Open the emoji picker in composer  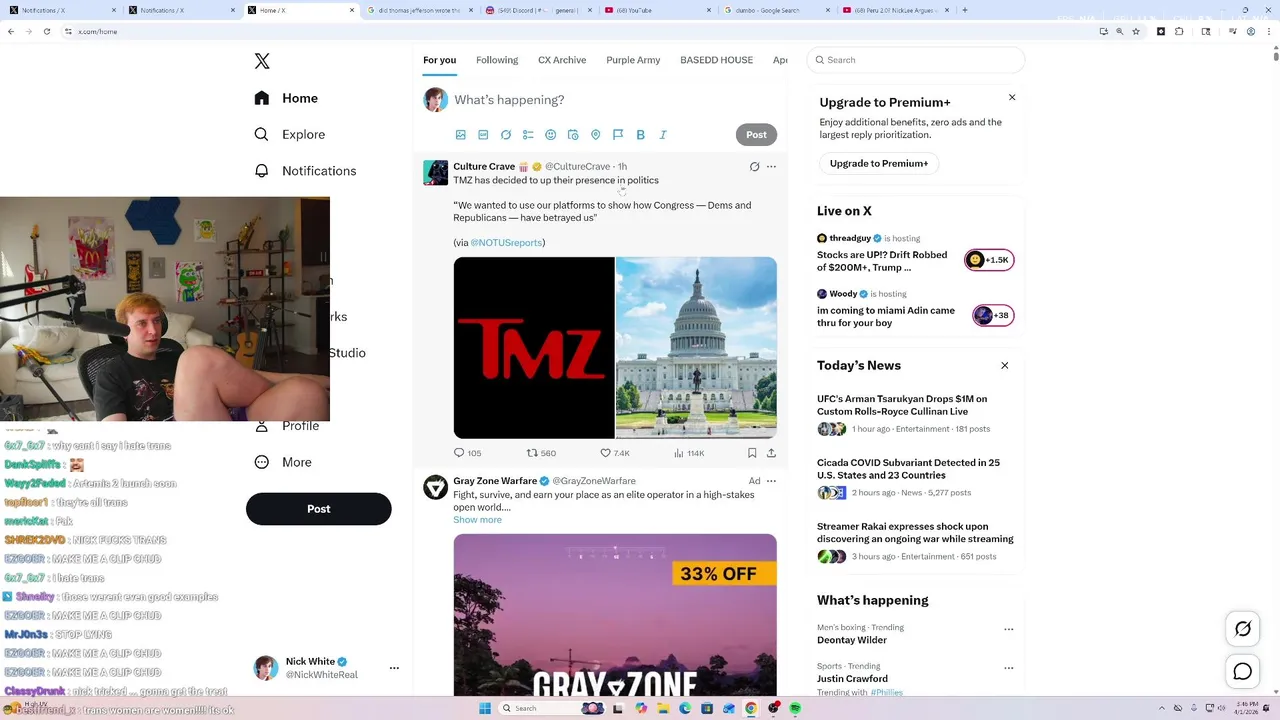click(550, 135)
